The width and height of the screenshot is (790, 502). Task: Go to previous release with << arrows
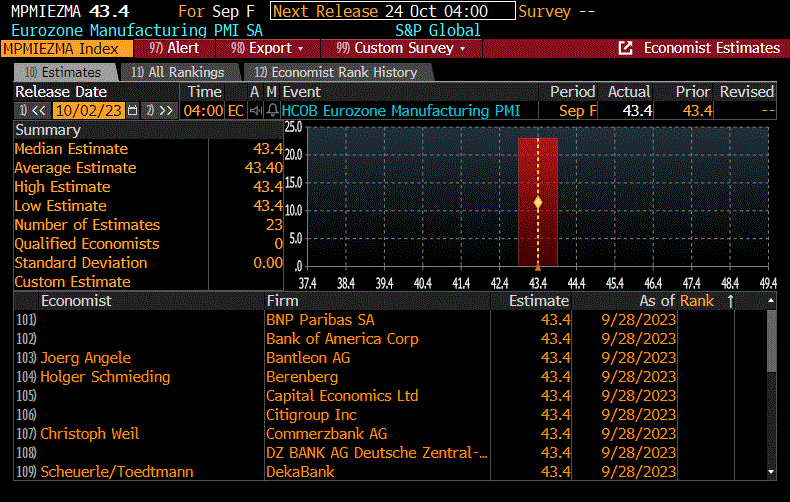[x=33, y=110]
